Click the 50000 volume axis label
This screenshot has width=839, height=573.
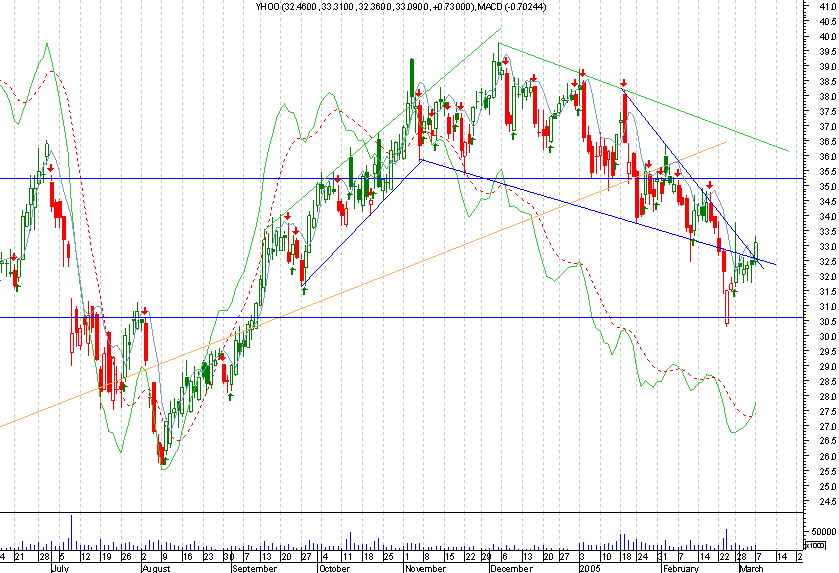coord(824,531)
